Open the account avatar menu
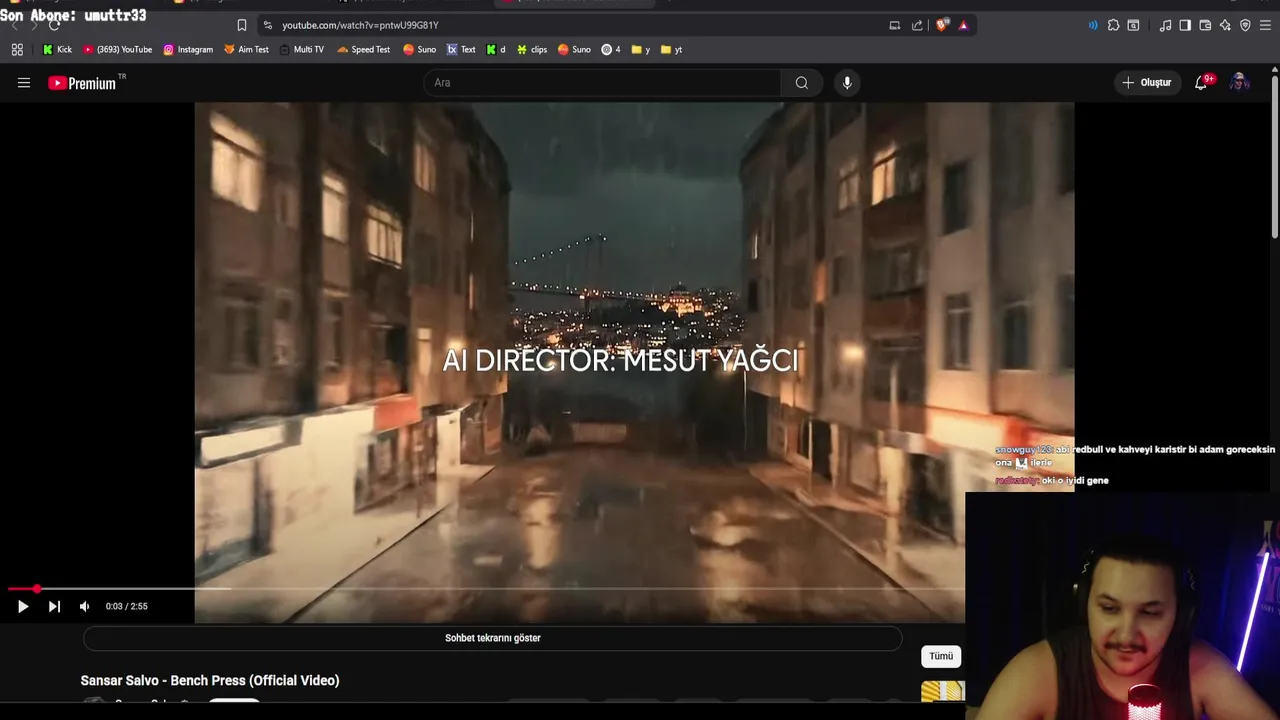Screen dimensions: 1280x720 (x=1239, y=83)
